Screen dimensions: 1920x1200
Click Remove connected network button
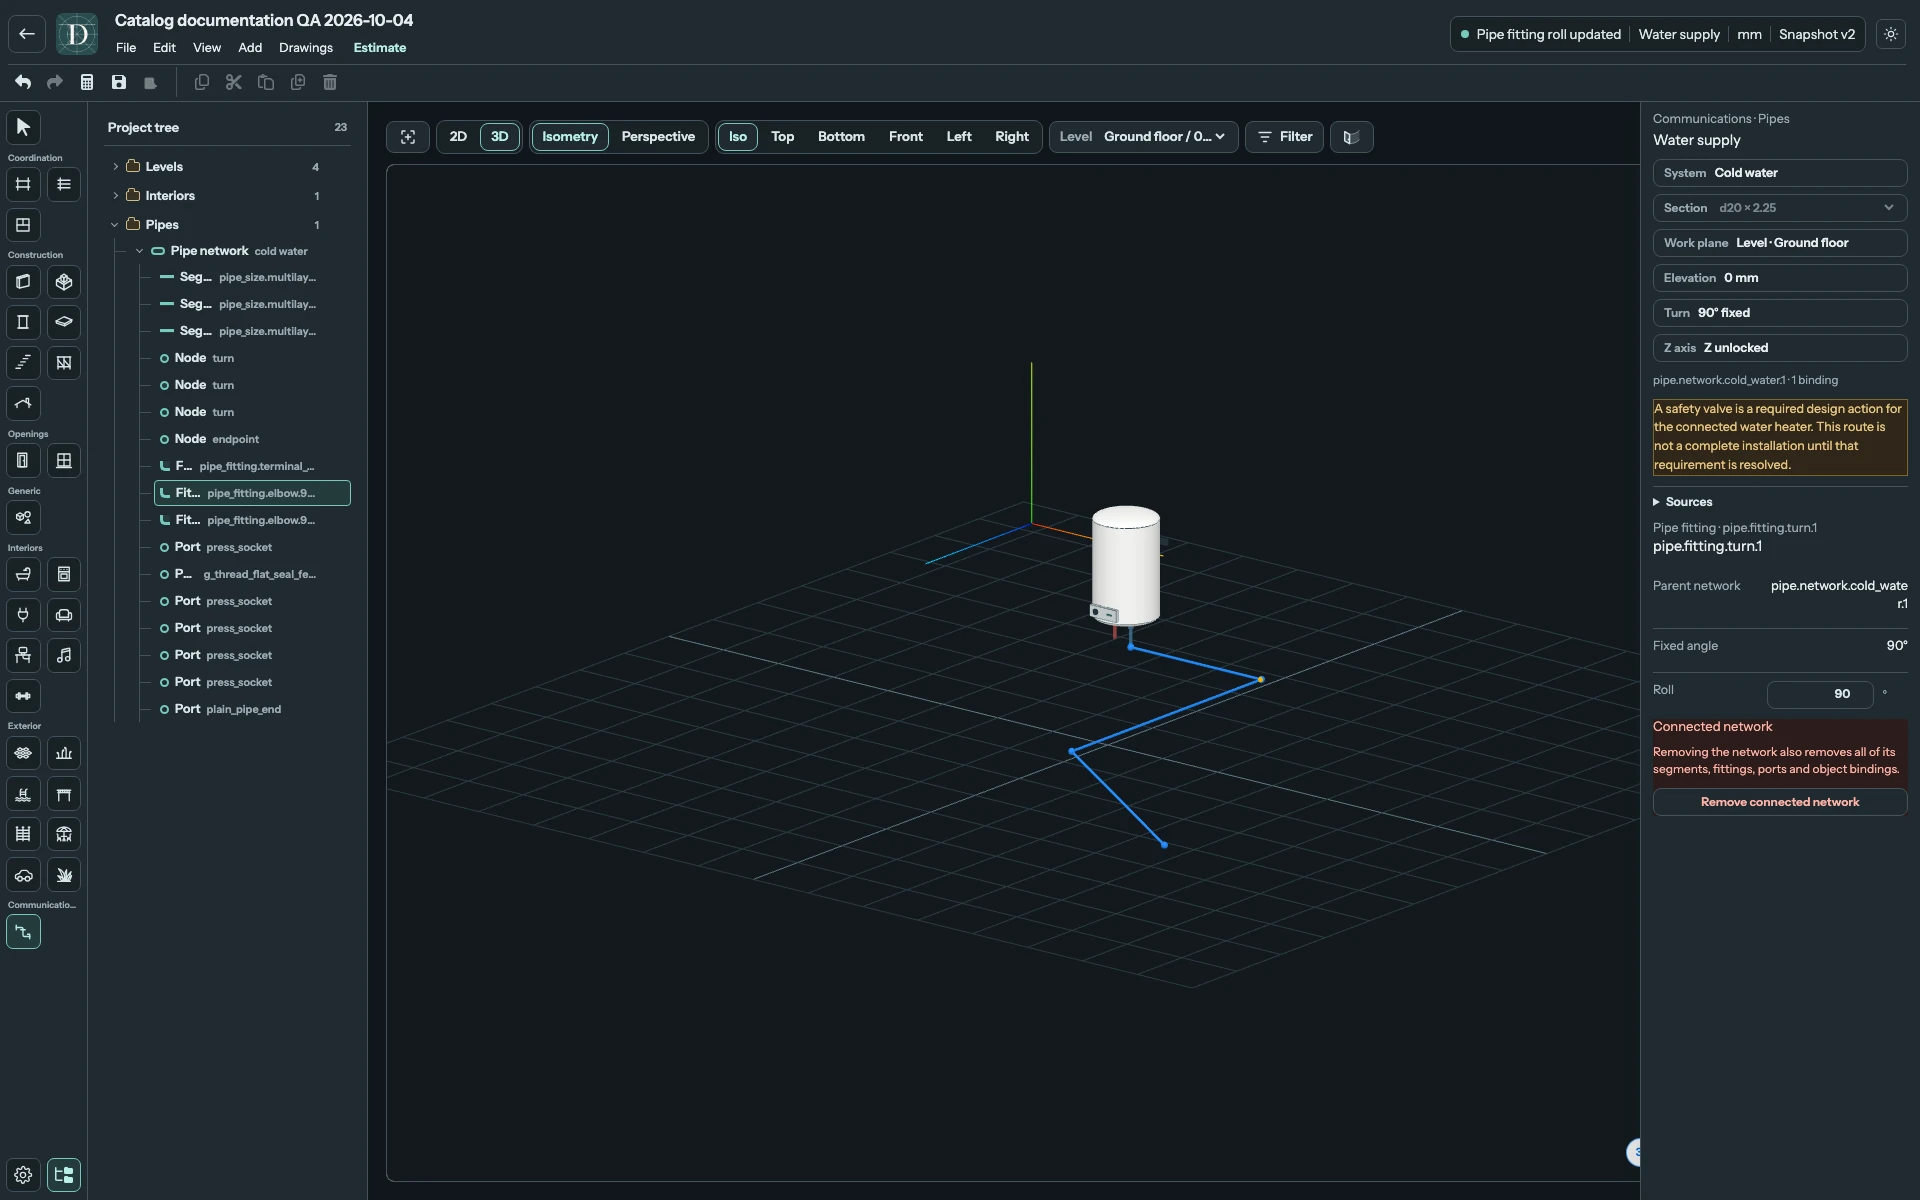1780,802
